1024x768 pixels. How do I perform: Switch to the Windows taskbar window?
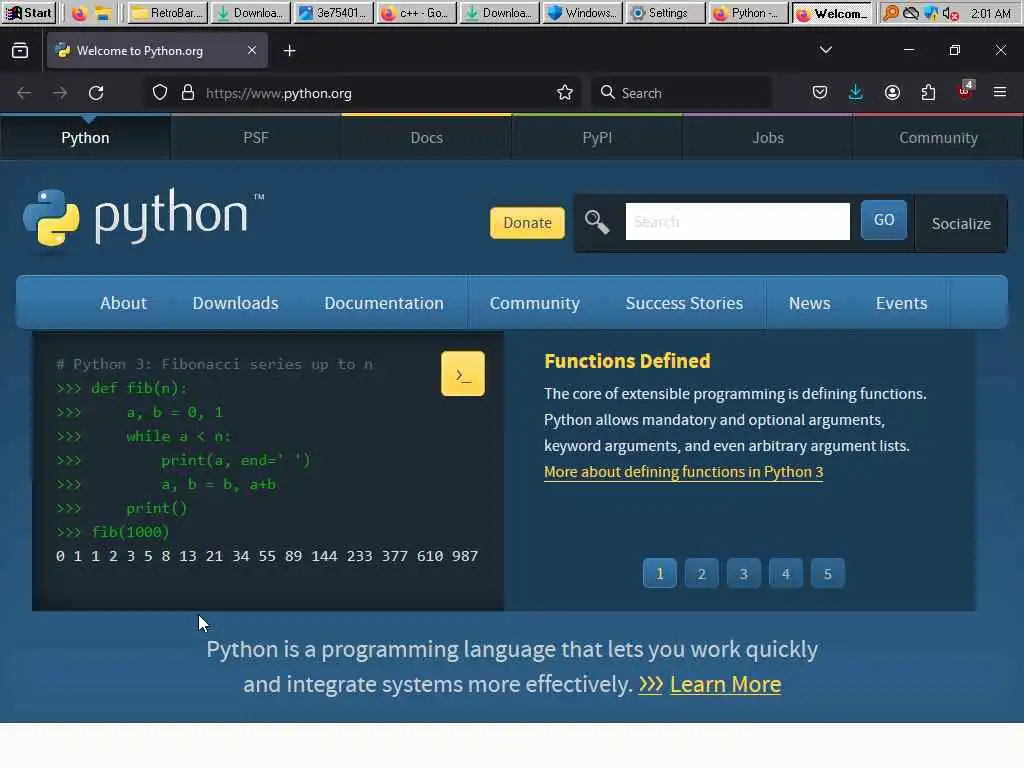pyautogui.click(x=583, y=13)
